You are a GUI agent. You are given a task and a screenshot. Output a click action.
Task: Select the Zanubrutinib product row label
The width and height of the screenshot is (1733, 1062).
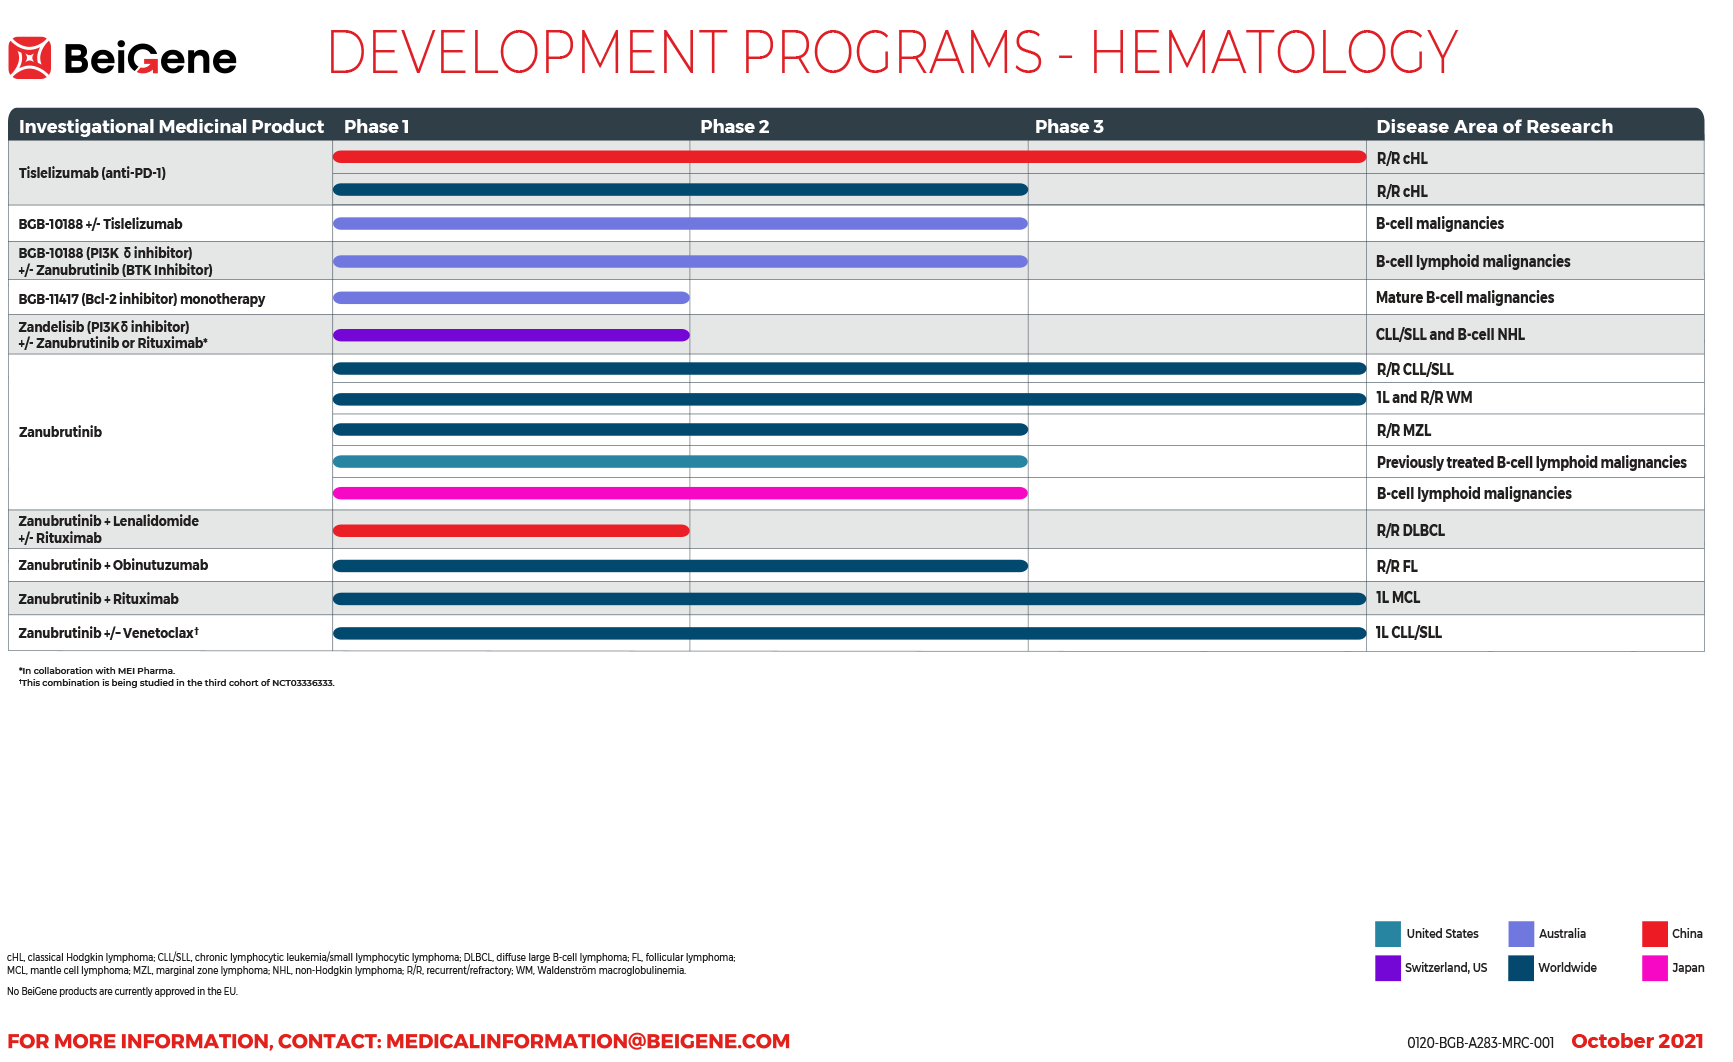point(60,432)
